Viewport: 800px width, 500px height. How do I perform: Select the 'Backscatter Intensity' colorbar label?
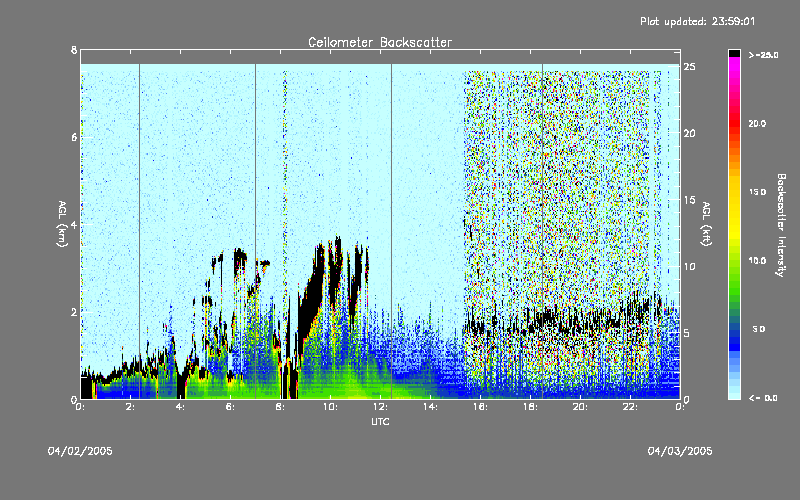click(781, 225)
